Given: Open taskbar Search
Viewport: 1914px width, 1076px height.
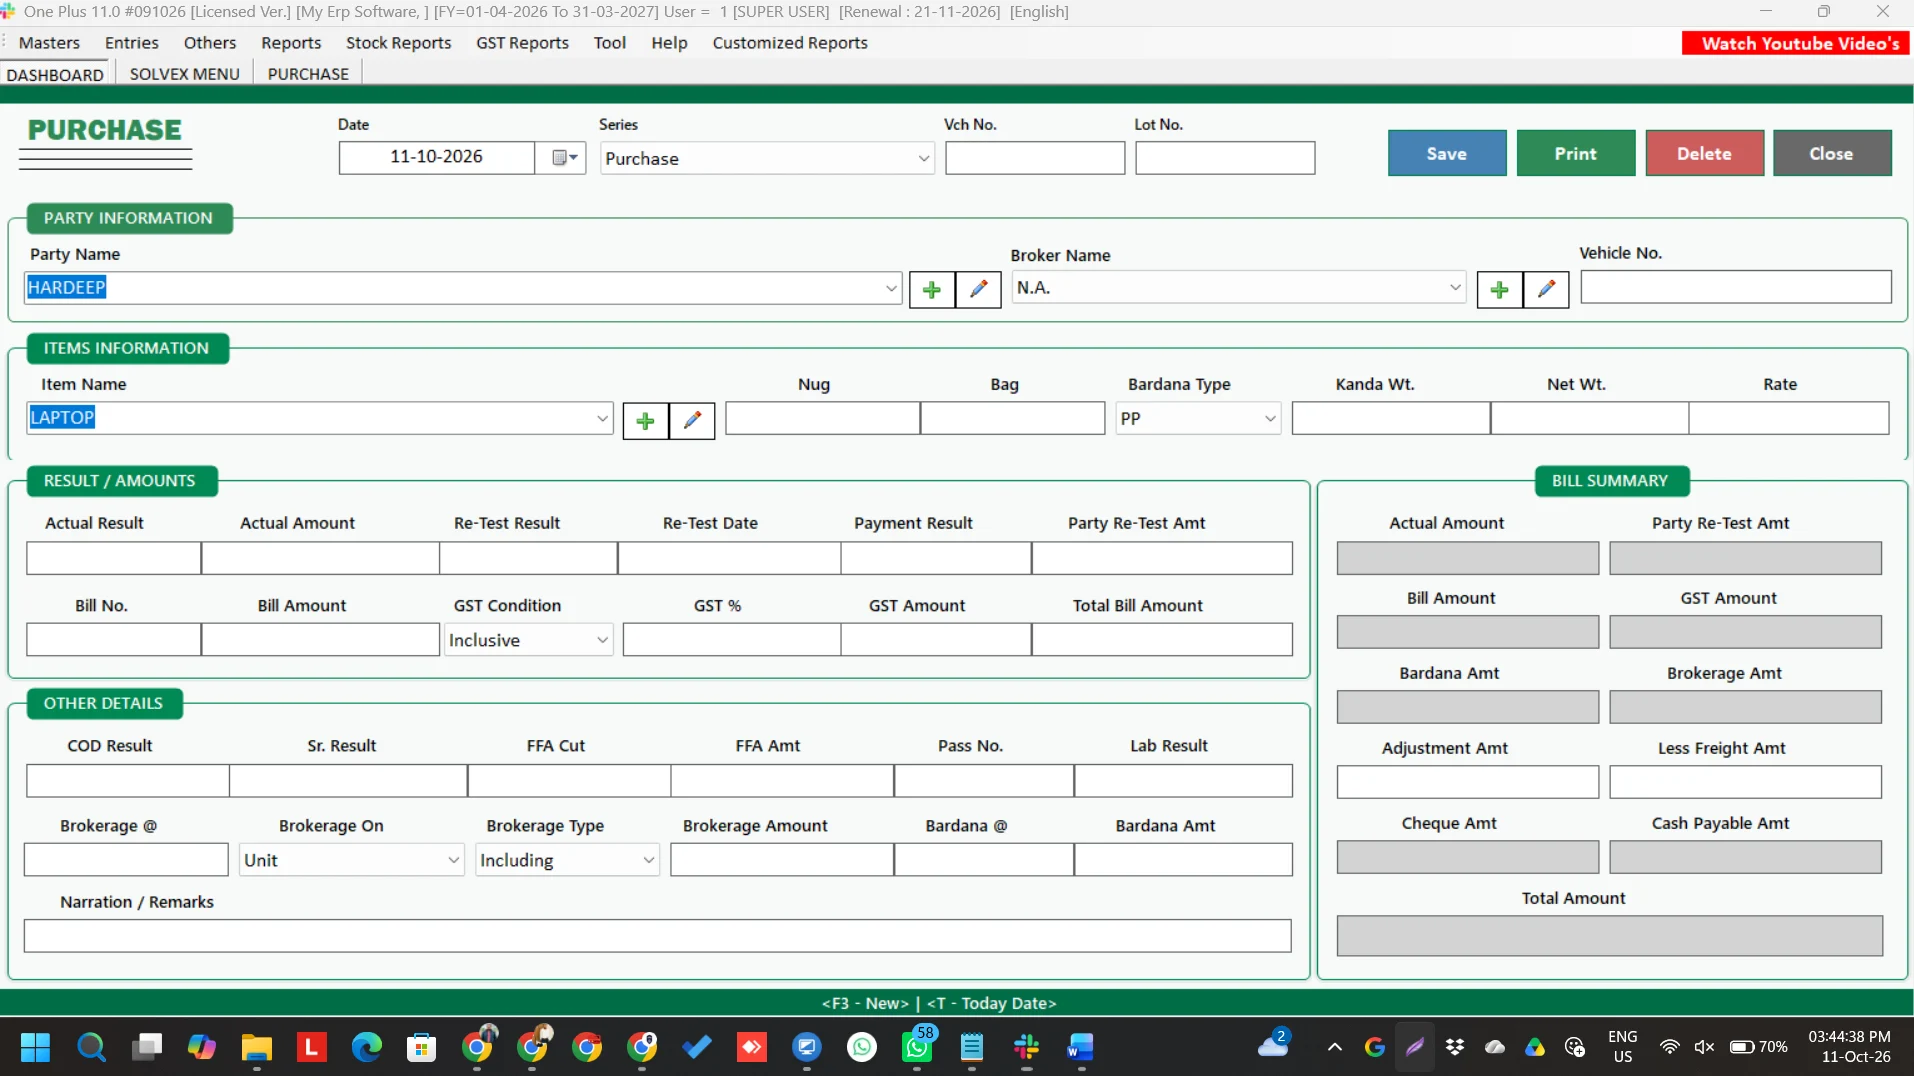Looking at the screenshot, I should click(91, 1047).
